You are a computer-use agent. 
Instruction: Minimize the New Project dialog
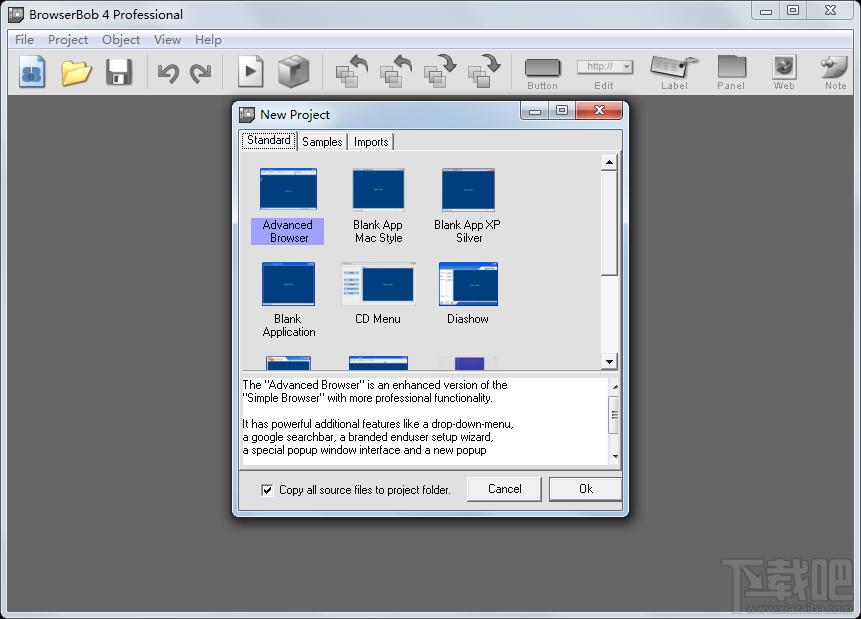[534, 110]
